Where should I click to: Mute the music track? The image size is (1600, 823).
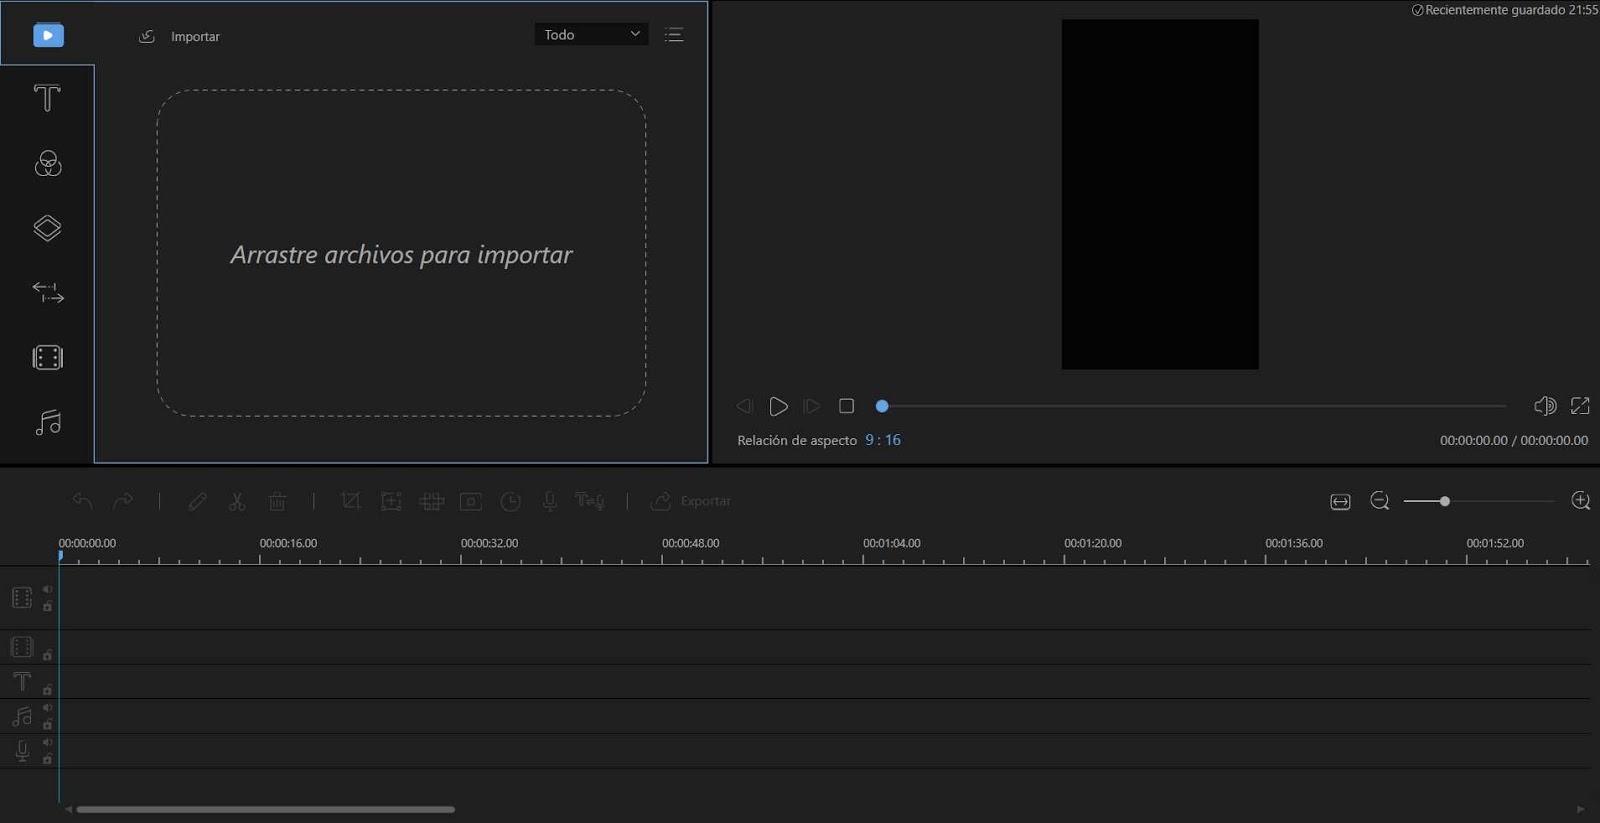click(x=47, y=708)
